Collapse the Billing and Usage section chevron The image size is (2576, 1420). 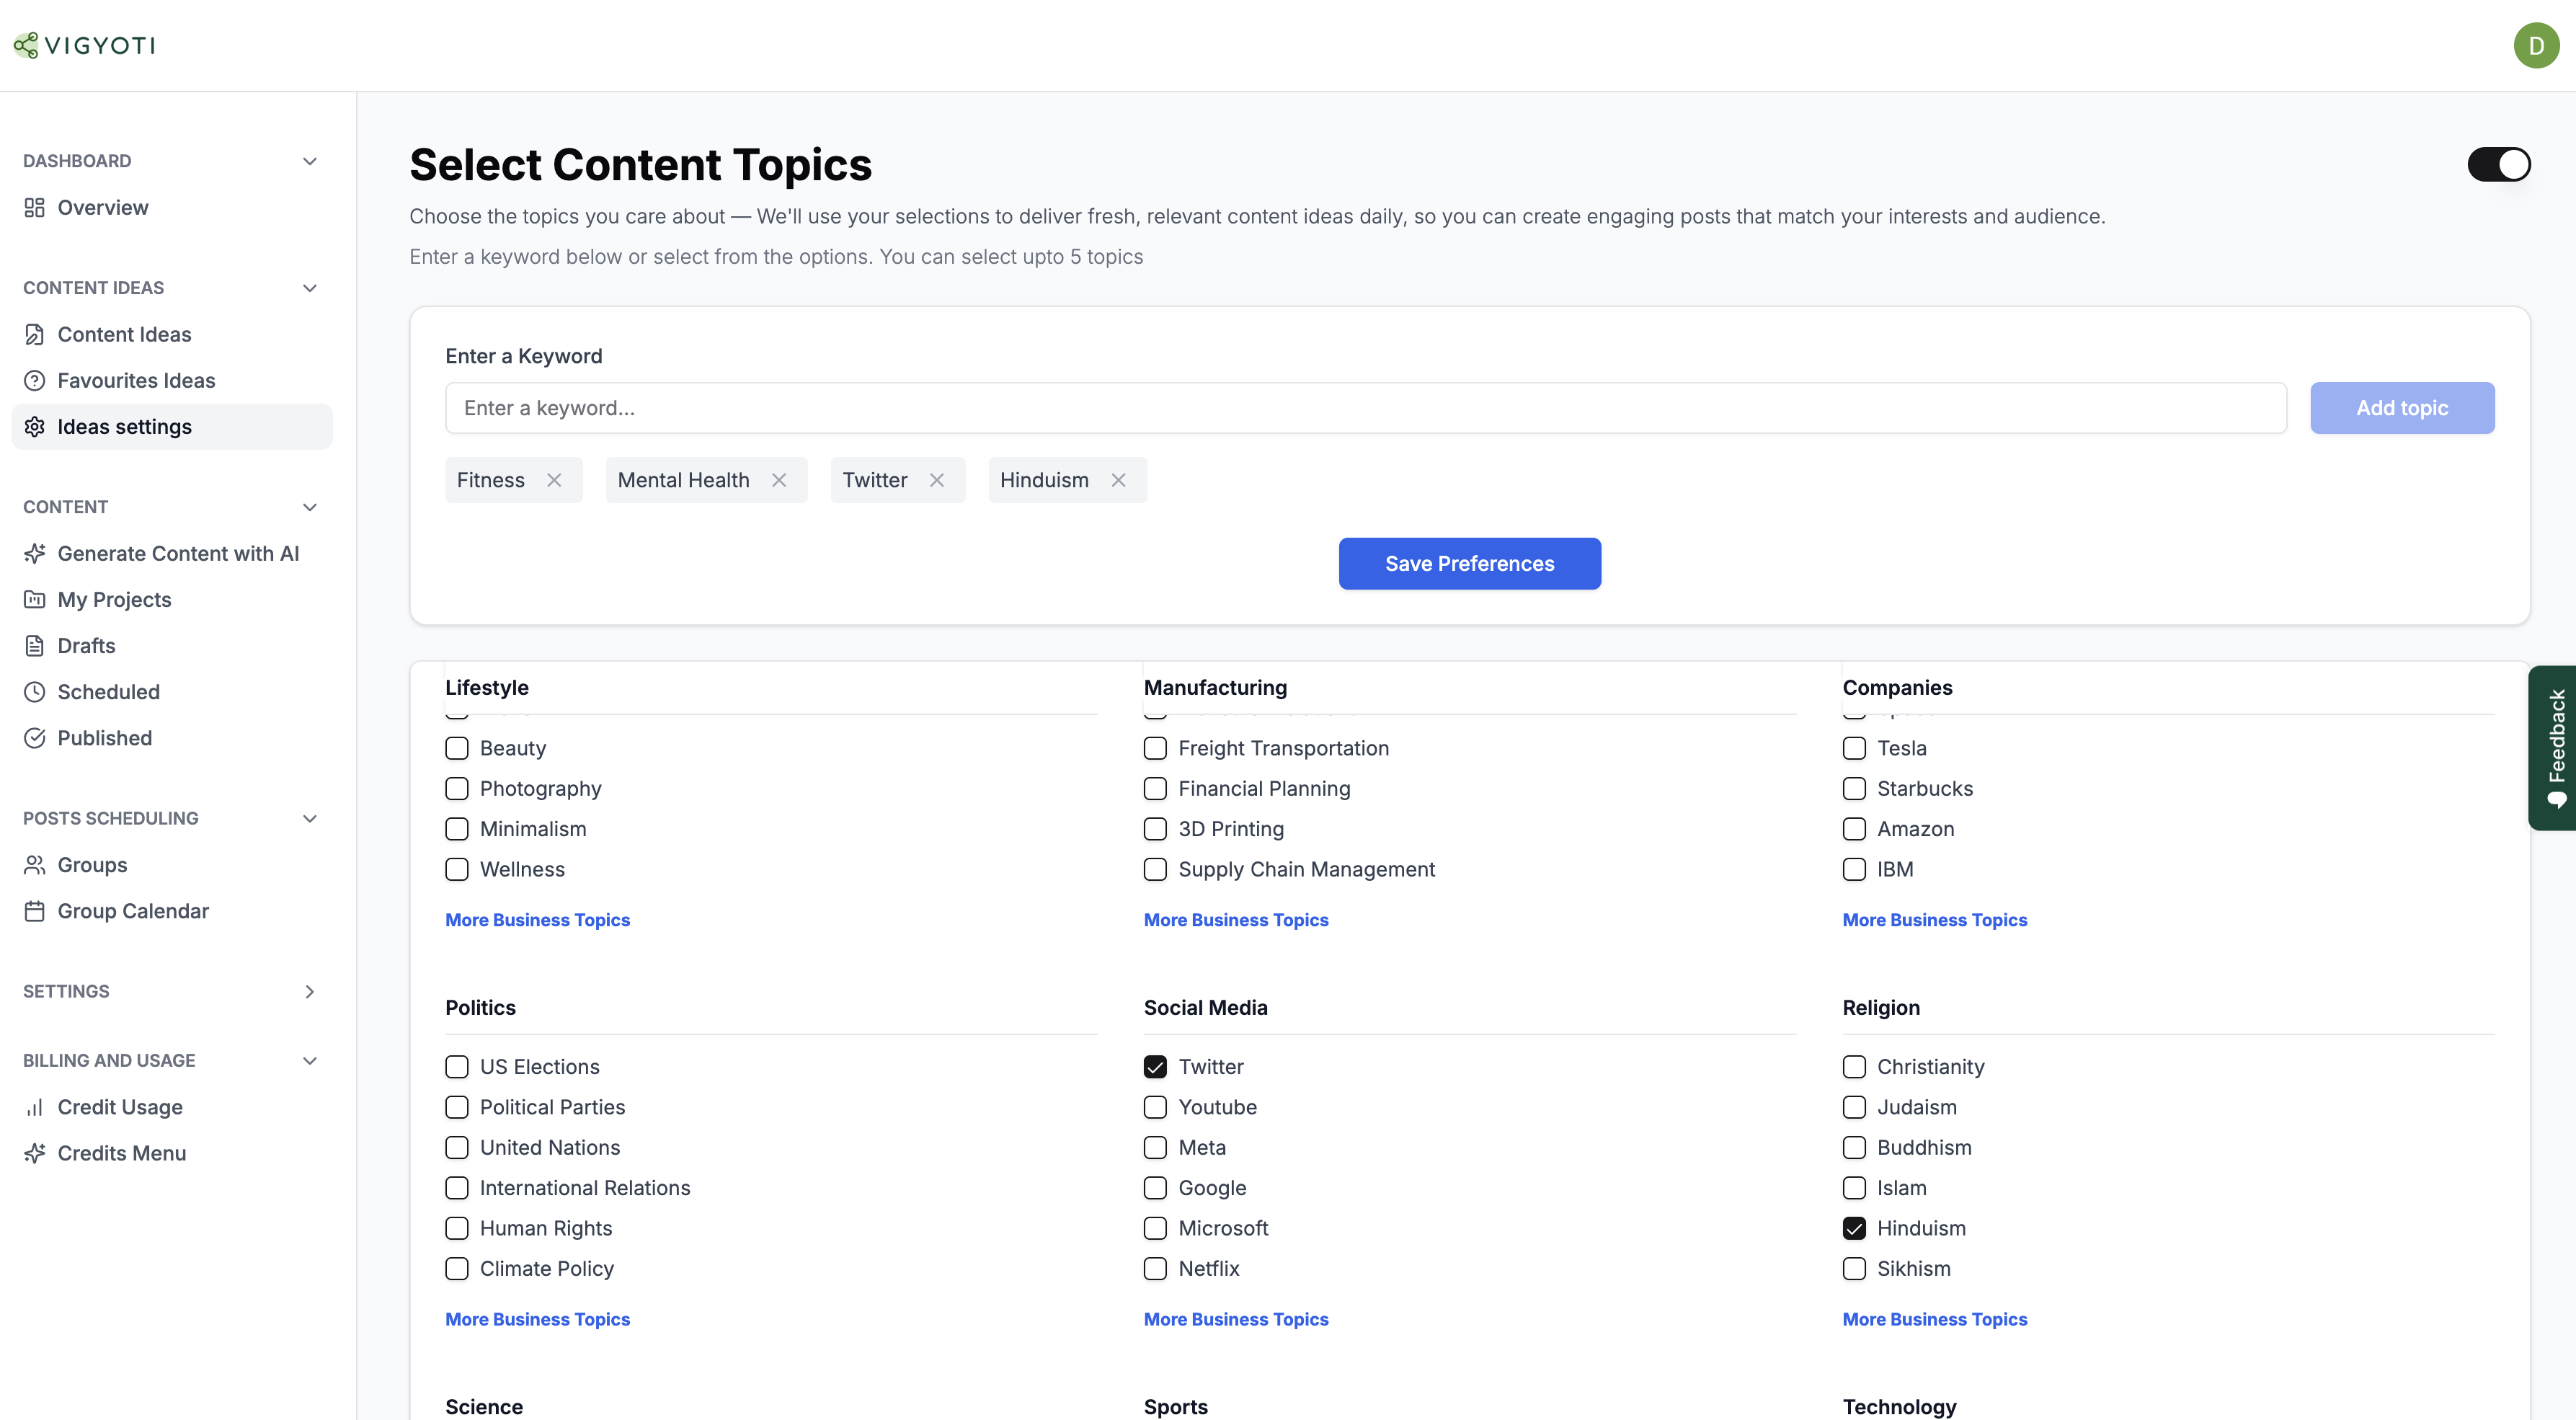(x=310, y=1060)
